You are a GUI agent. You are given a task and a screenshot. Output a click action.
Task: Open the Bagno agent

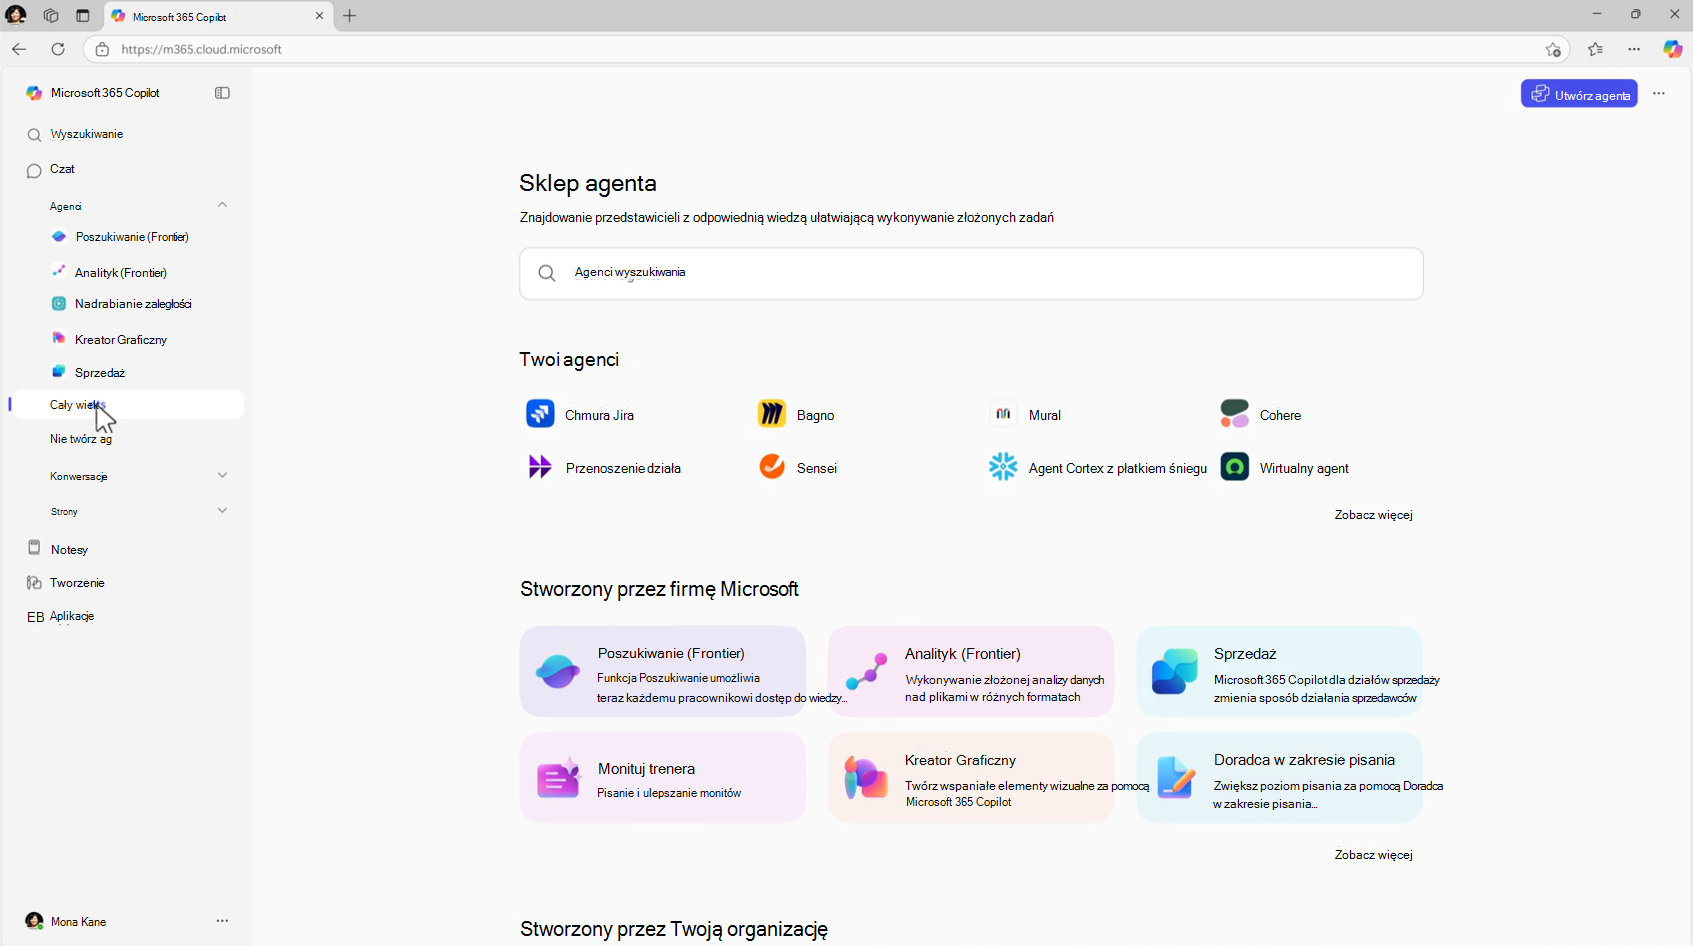[x=797, y=414]
